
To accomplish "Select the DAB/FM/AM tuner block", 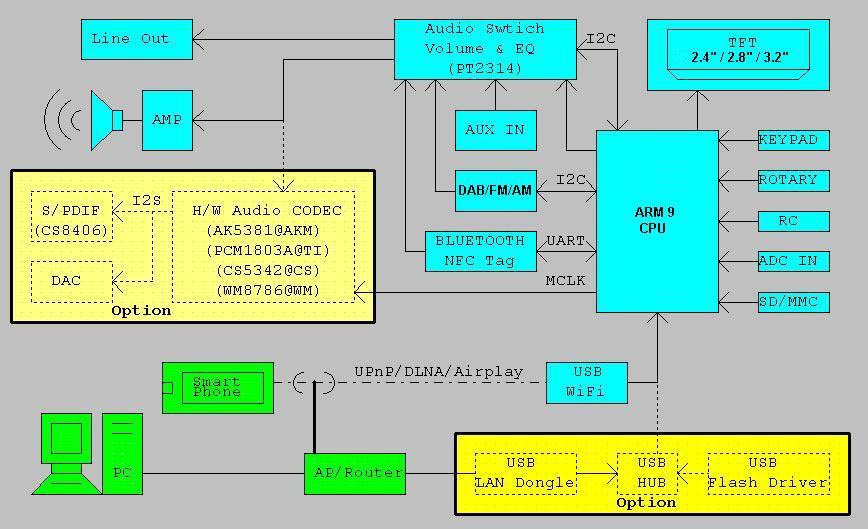I will coord(495,190).
